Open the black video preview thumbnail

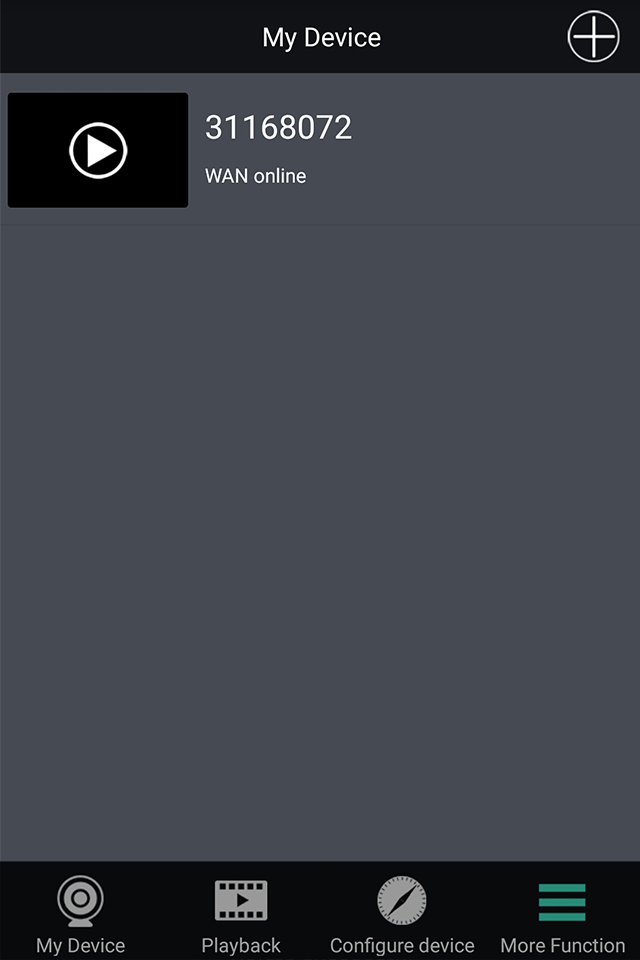click(98, 150)
